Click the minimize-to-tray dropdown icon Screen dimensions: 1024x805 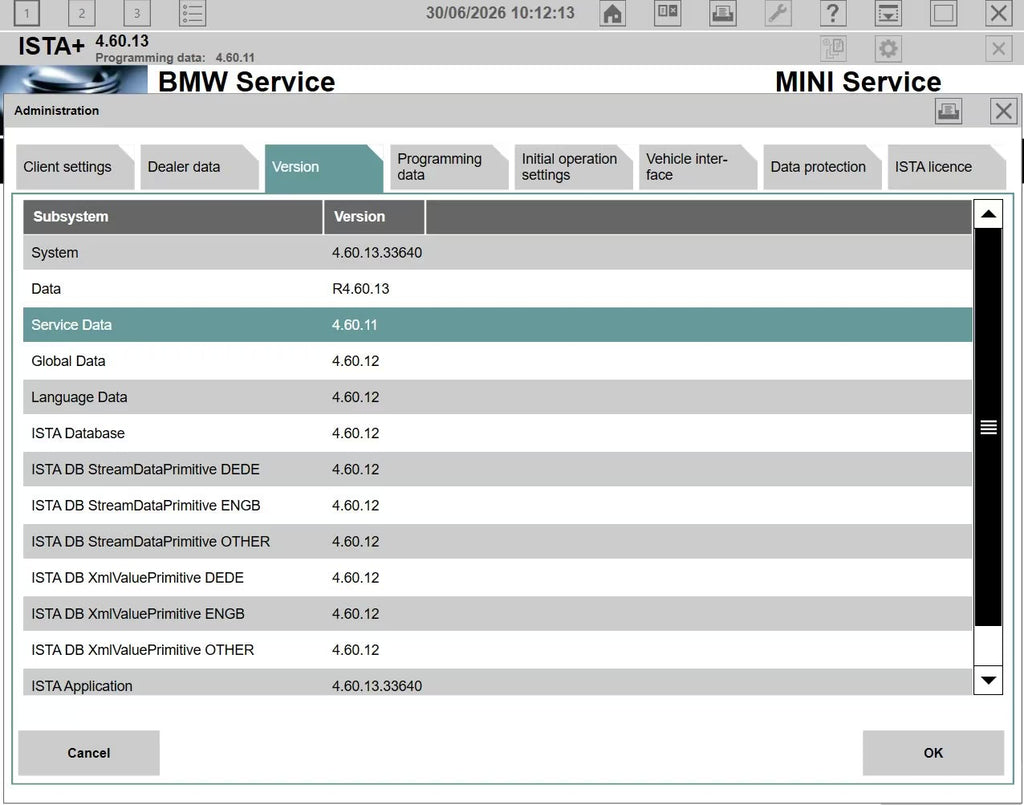coord(888,13)
